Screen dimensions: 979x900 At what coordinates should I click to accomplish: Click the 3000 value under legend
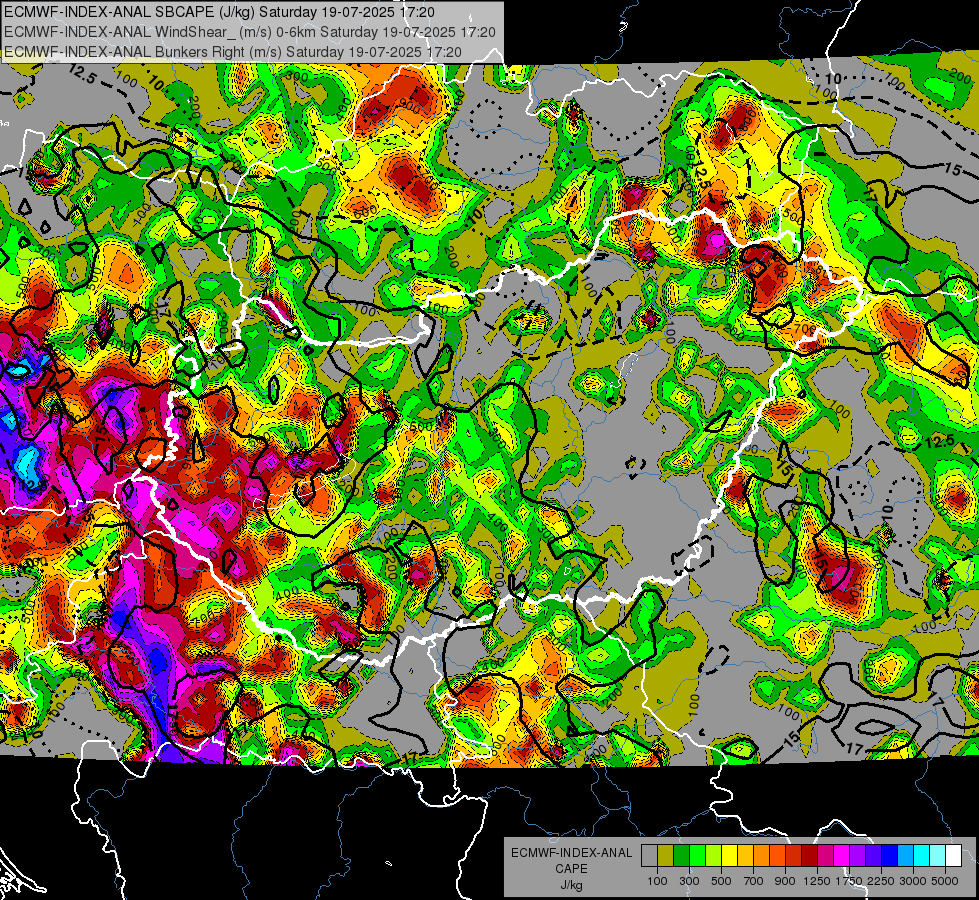point(913,881)
